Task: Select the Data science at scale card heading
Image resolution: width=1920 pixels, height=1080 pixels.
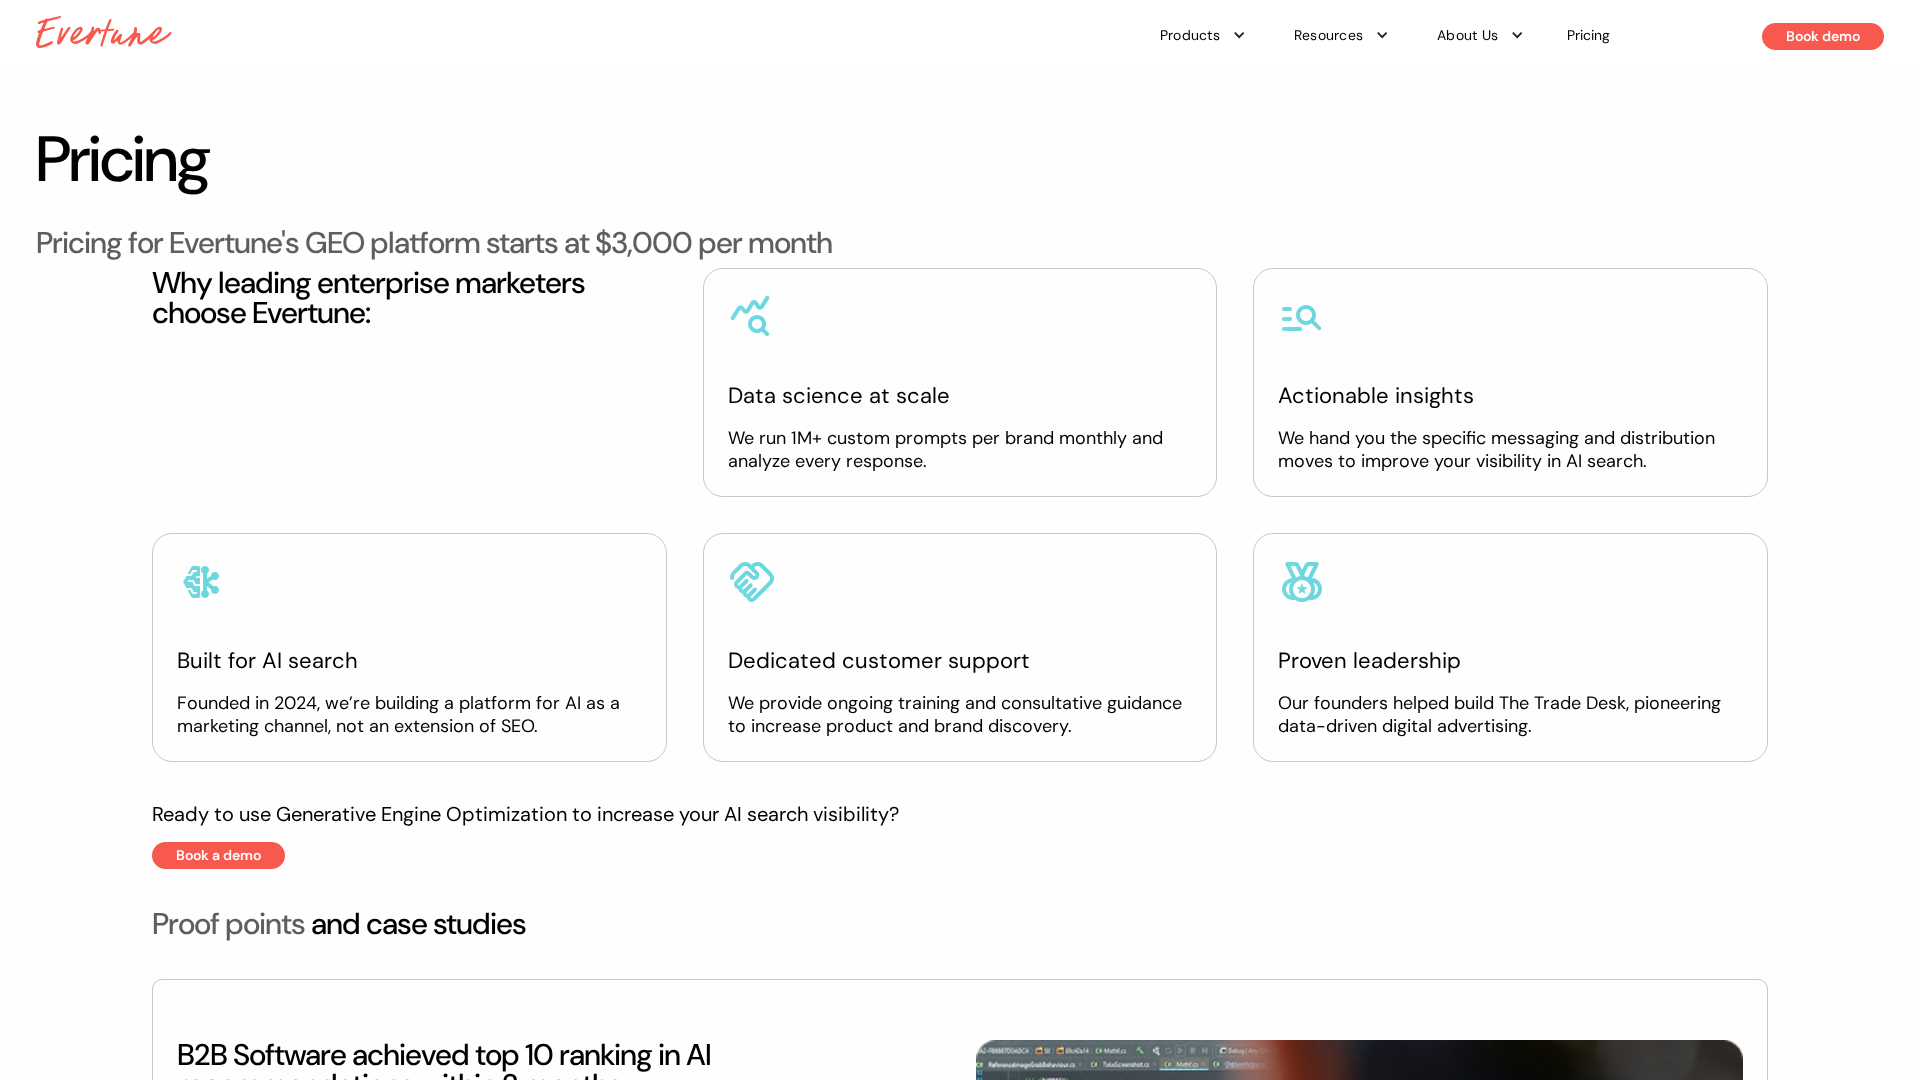Action: click(x=838, y=396)
